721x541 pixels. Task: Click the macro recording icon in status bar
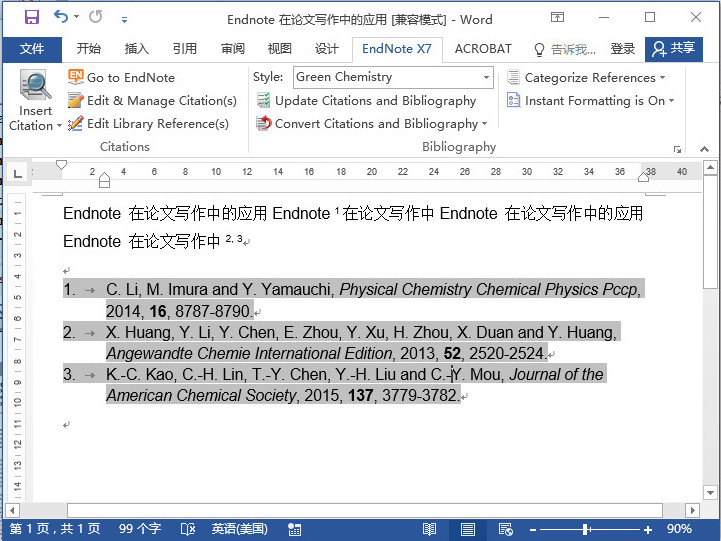(x=294, y=530)
